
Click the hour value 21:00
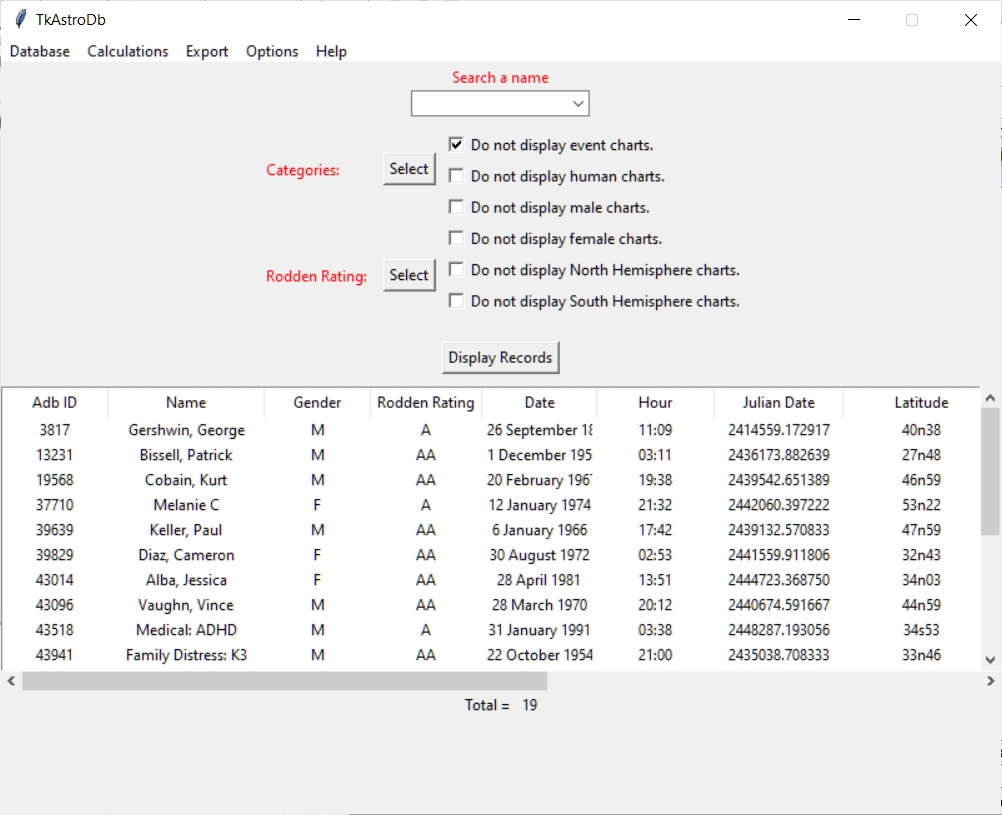click(655, 654)
